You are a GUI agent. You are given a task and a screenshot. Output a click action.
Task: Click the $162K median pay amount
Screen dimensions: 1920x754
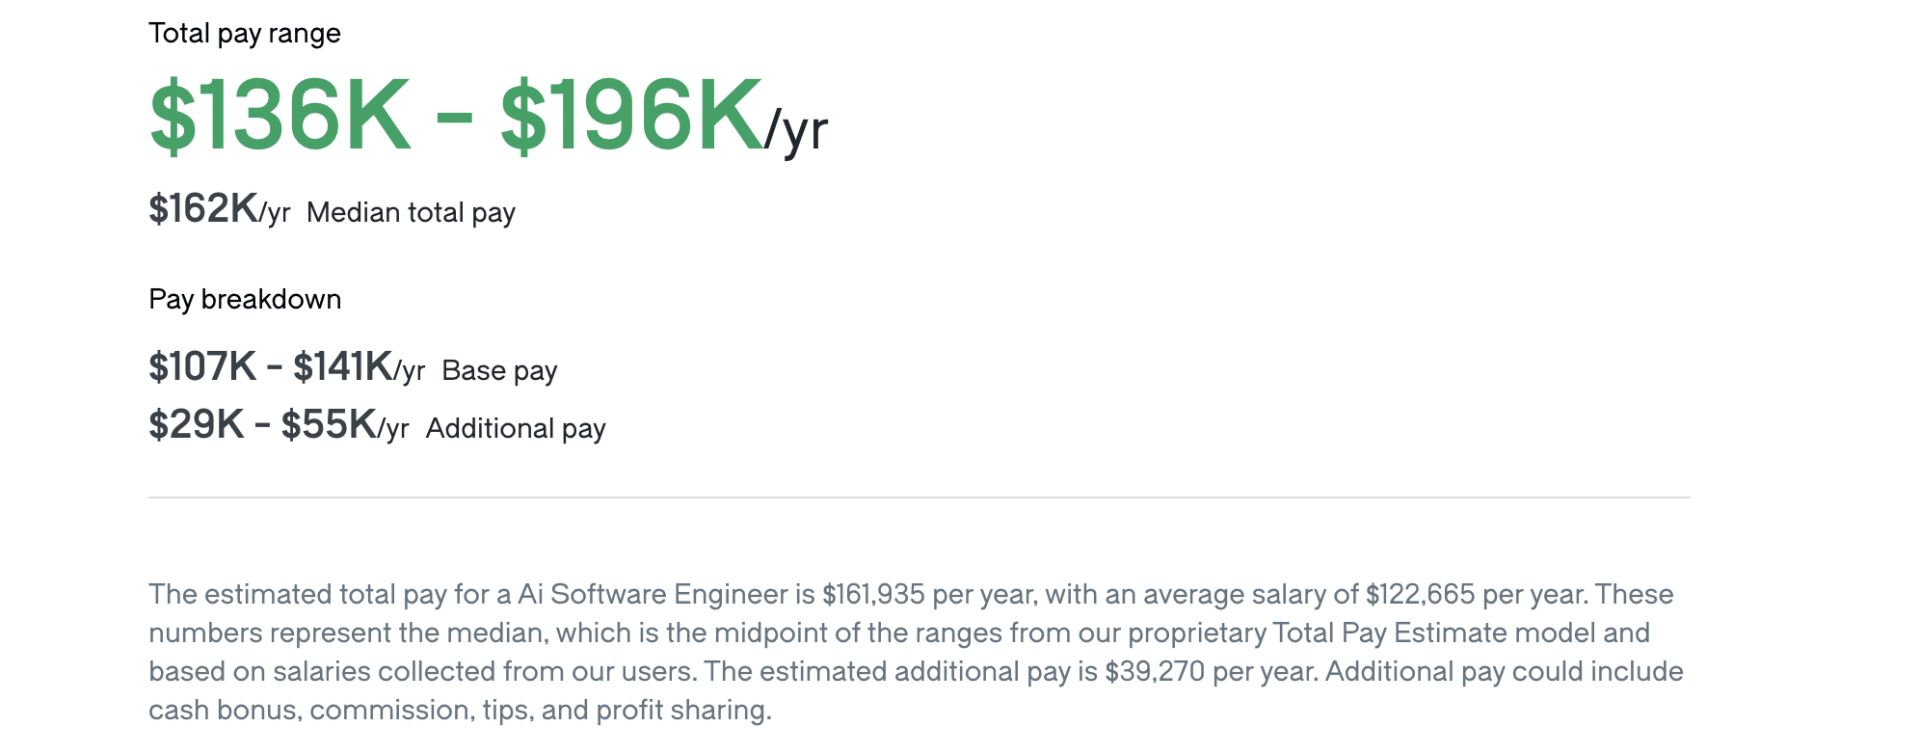pos(204,209)
